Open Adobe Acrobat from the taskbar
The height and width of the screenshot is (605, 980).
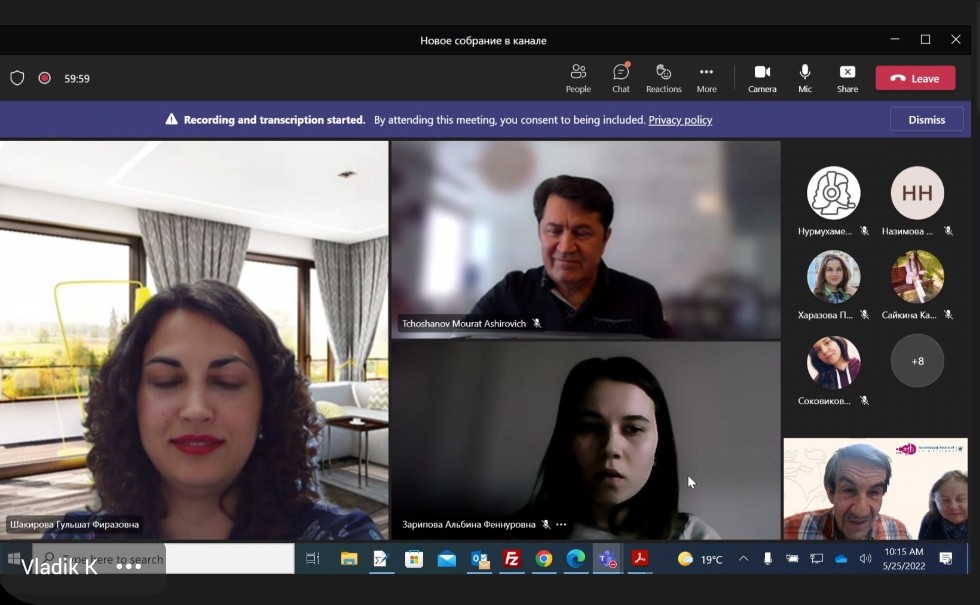(639, 559)
